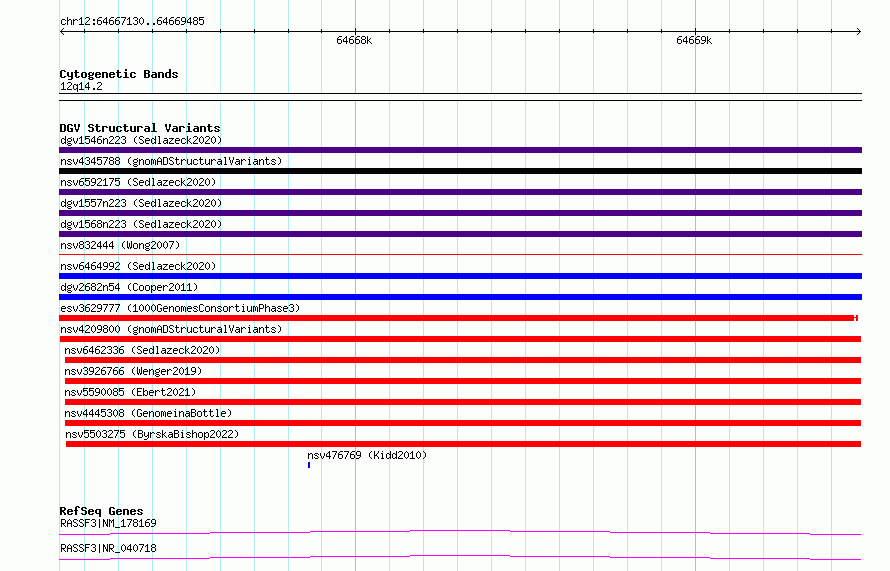Click the magenta RASSF3|NM_178169 transcript line

pos(460,532)
